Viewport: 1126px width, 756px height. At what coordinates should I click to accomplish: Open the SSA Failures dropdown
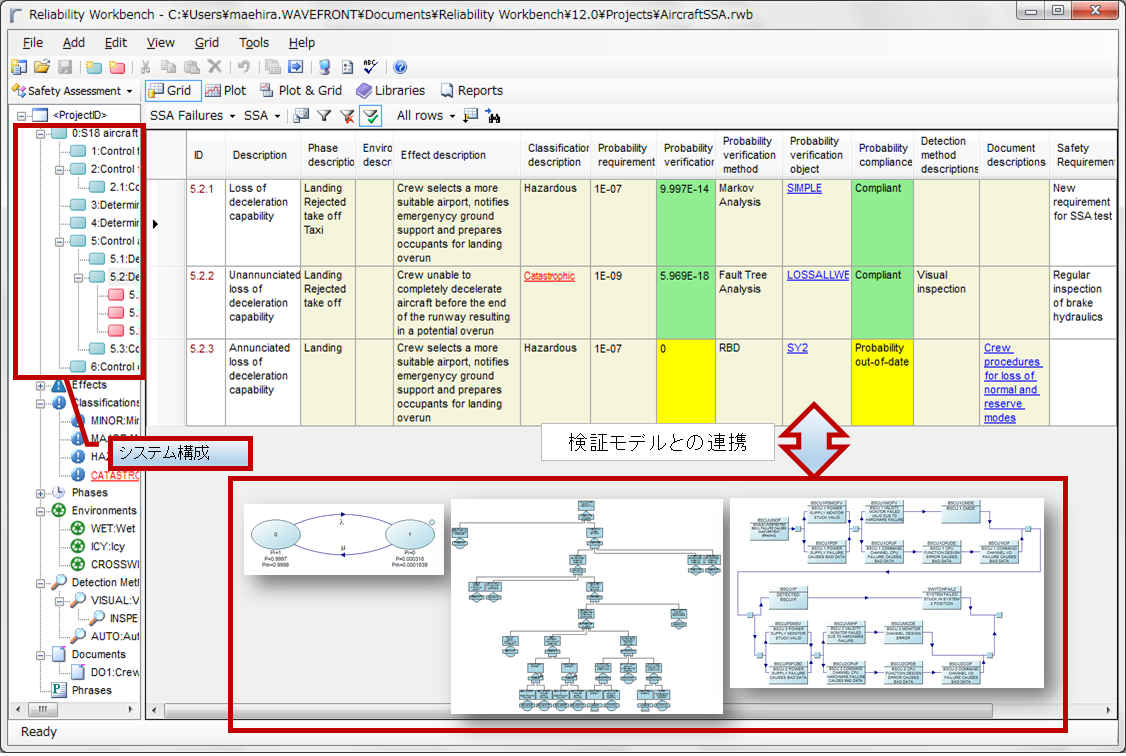tap(192, 116)
